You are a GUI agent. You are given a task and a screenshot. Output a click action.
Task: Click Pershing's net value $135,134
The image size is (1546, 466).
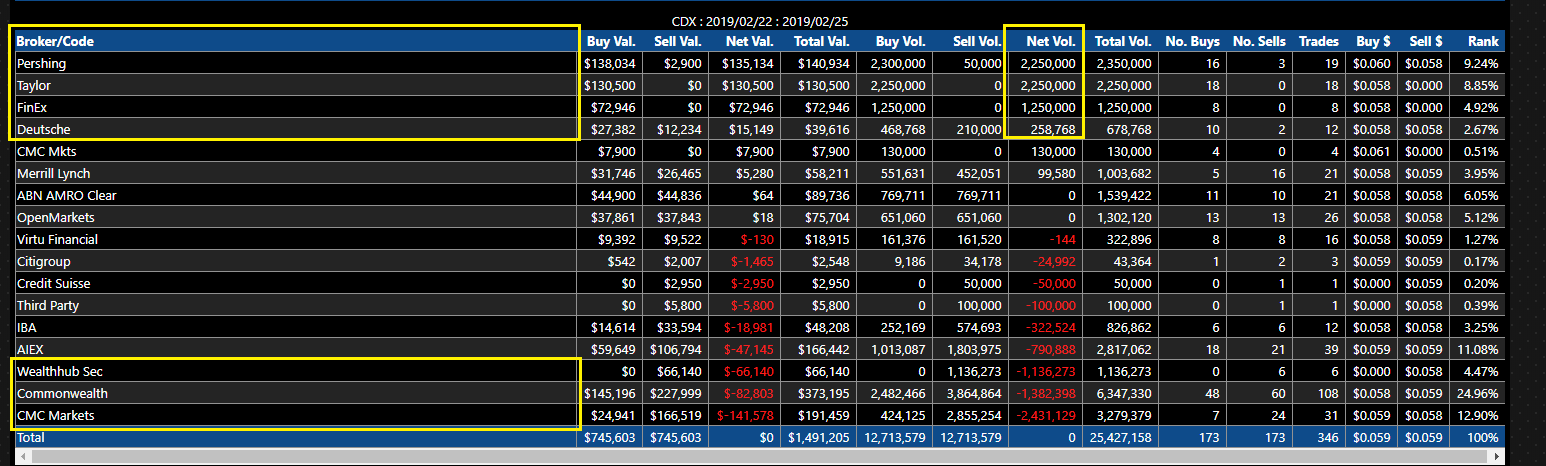click(x=746, y=63)
